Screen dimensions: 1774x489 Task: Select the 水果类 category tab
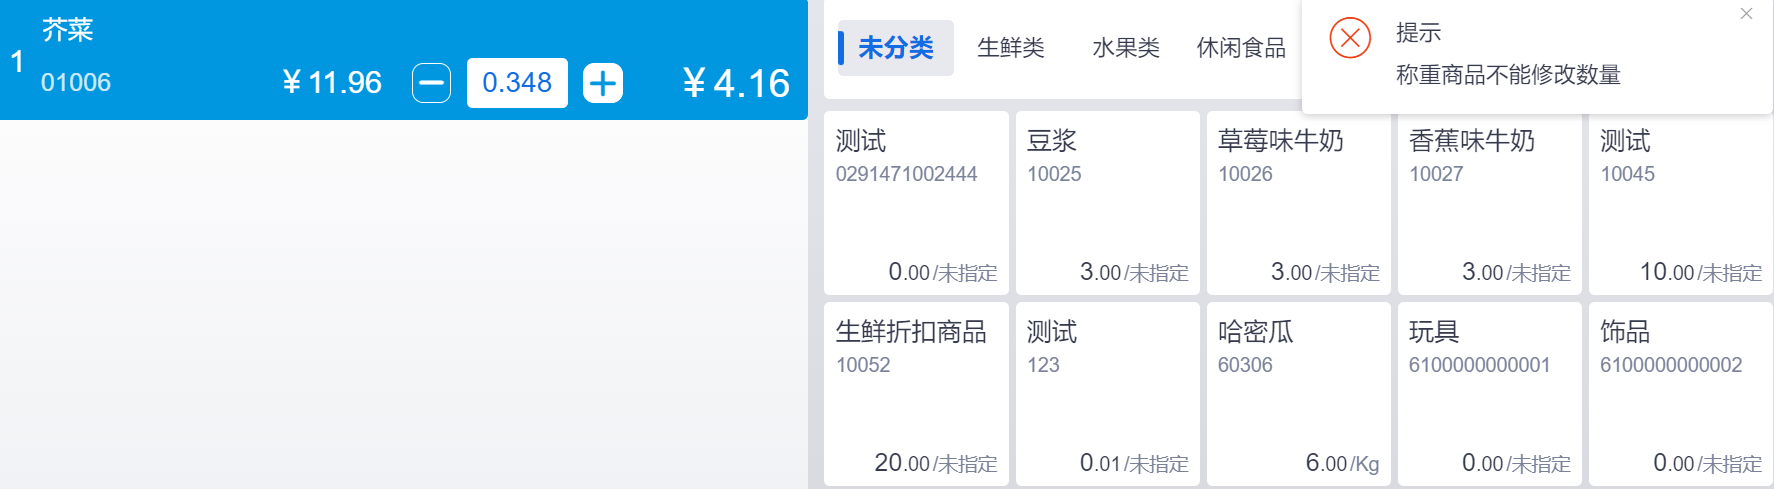(x=1125, y=48)
